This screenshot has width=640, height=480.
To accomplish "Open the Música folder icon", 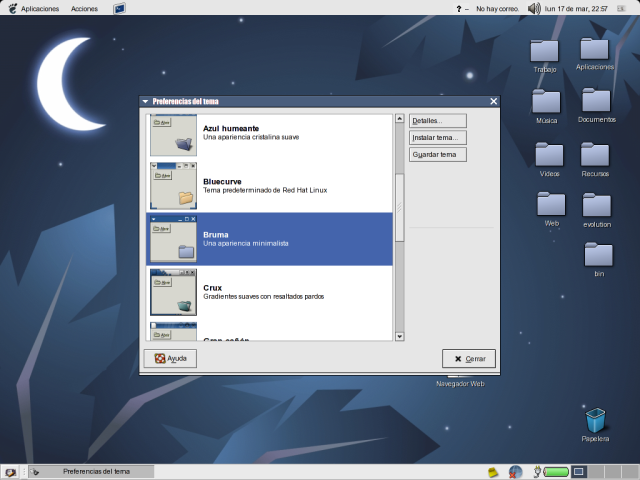I will [x=546, y=101].
